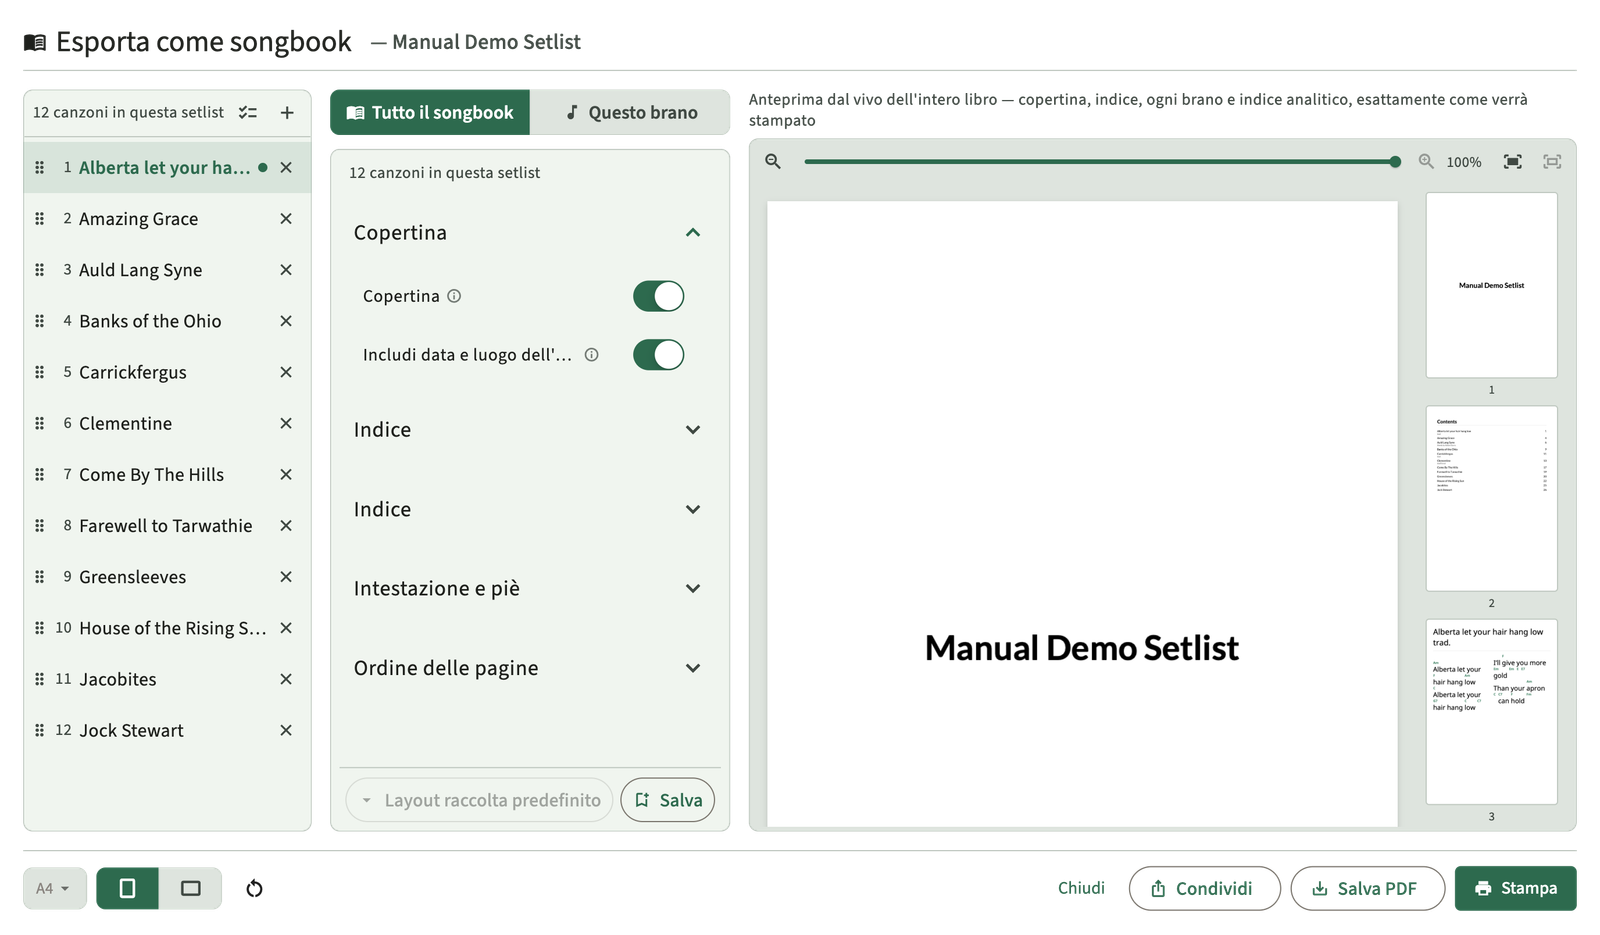The image size is (1600, 935).
Task: Click the 100% zoom value
Action: [1464, 162]
